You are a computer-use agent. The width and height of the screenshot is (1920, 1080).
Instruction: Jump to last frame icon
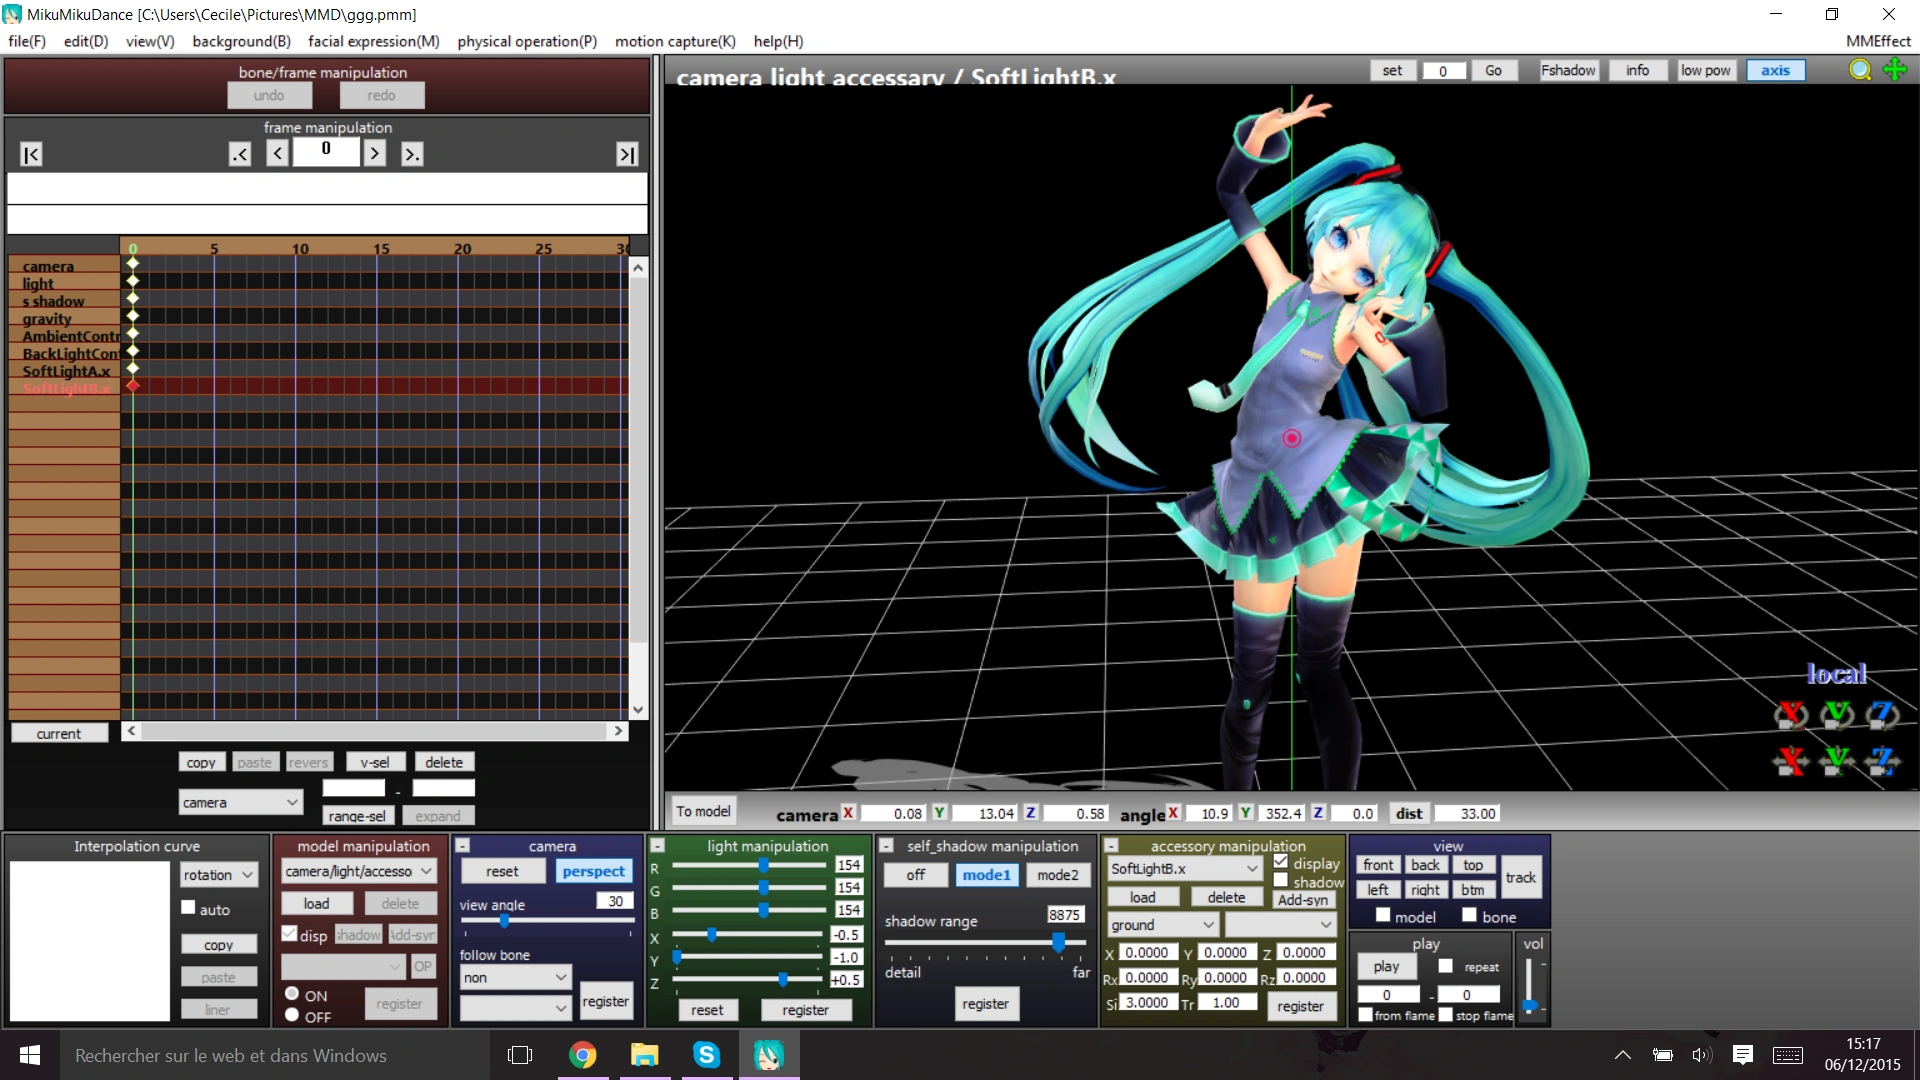click(x=626, y=154)
